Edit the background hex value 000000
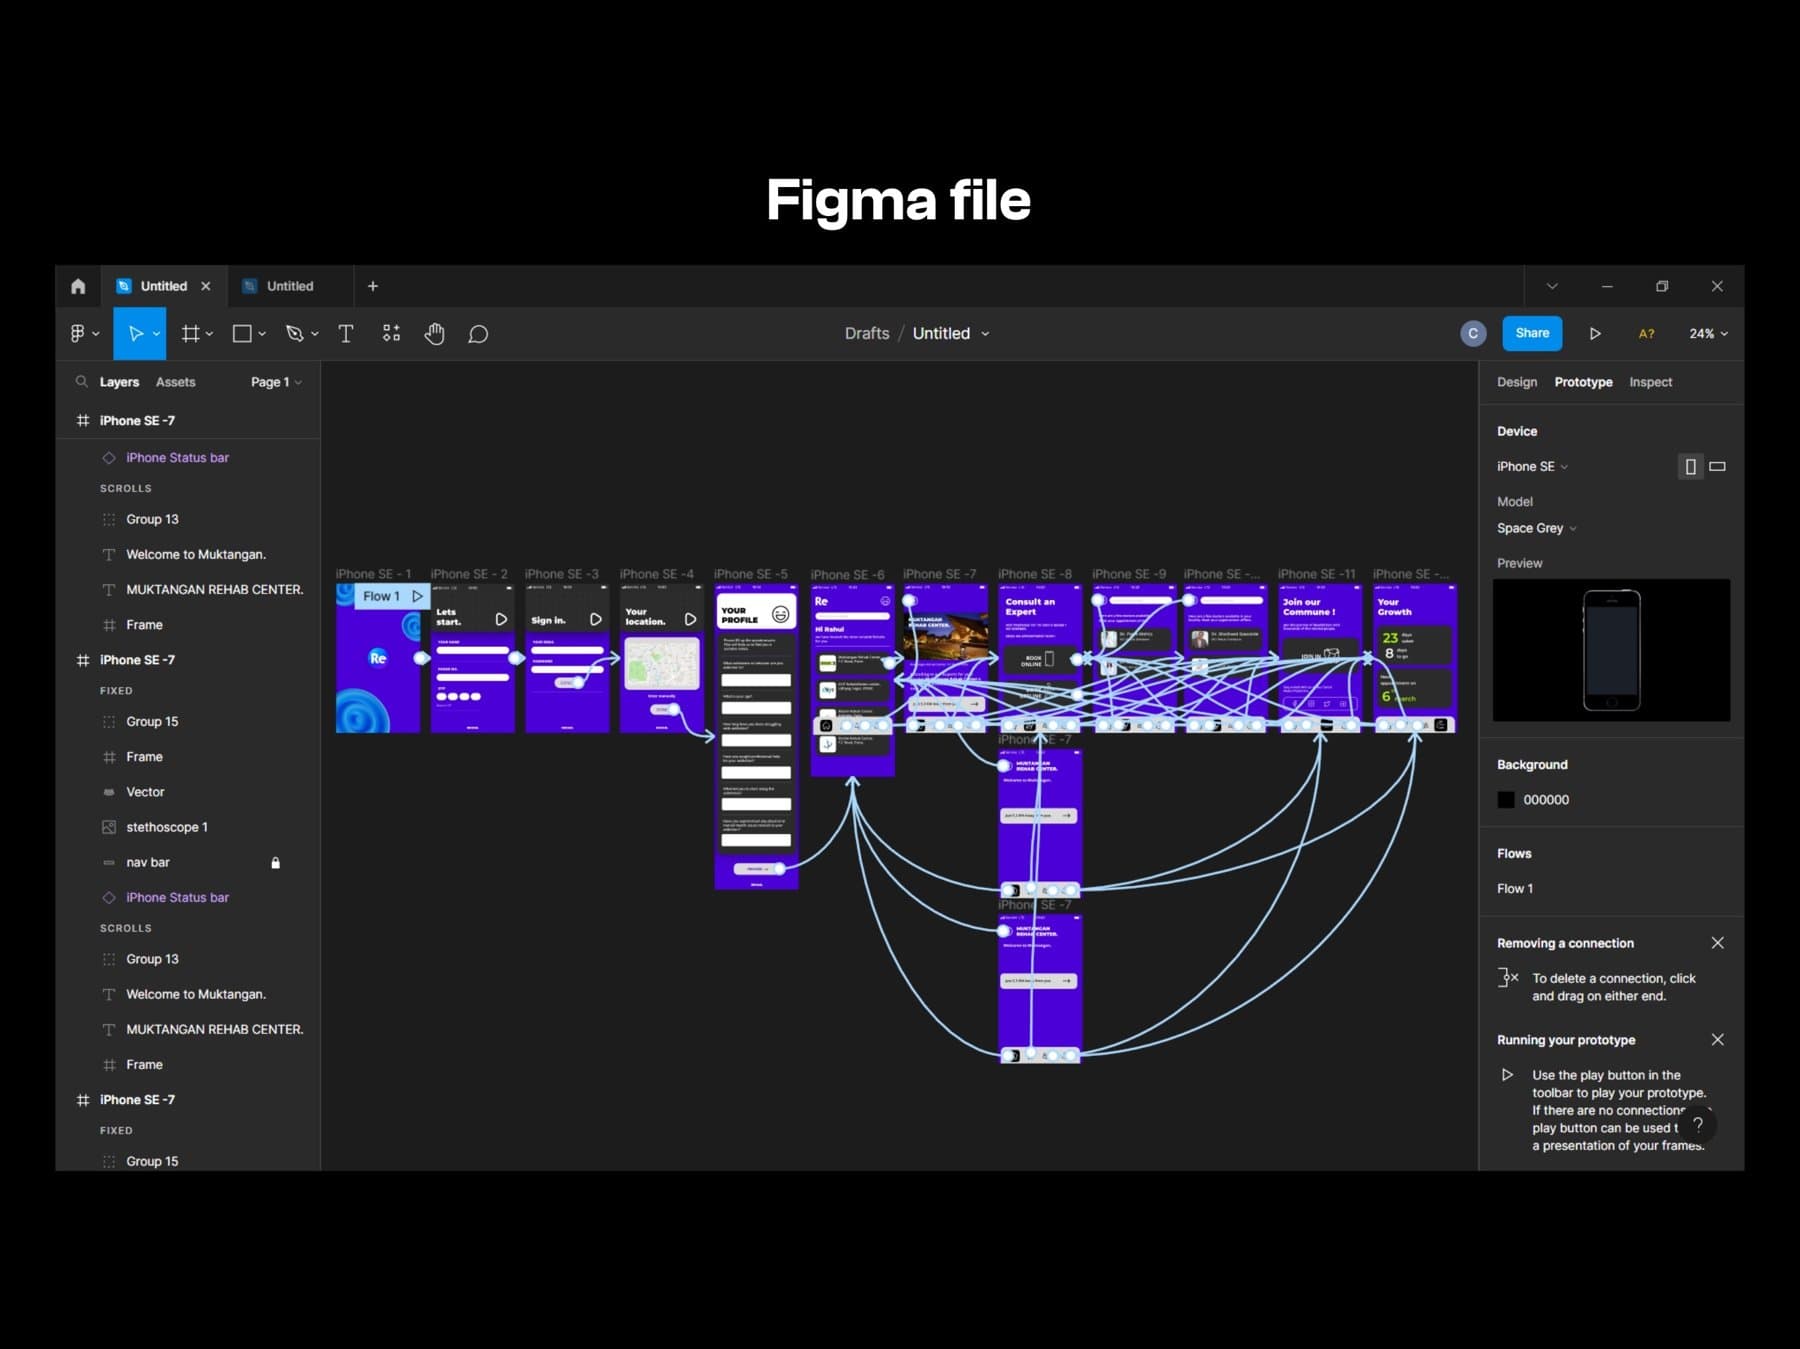The image size is (1800, 1349). [1546, 800]
